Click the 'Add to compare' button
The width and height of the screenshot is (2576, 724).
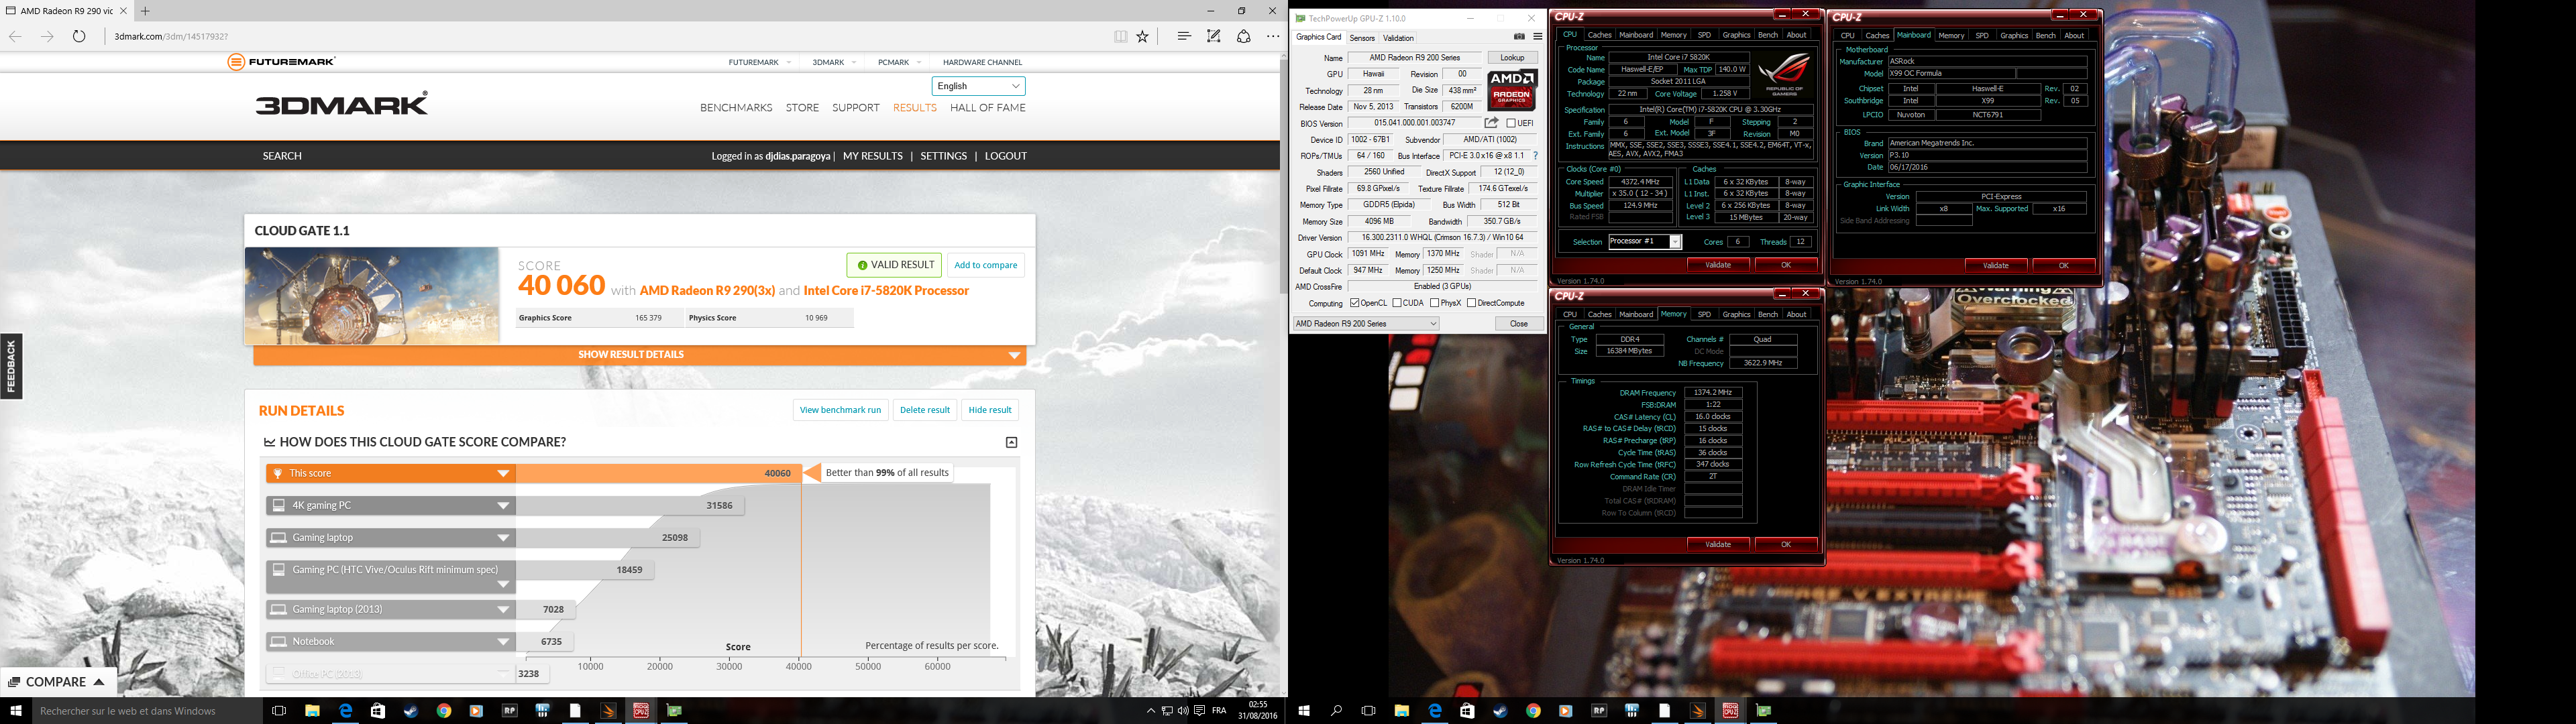(986, 265)
